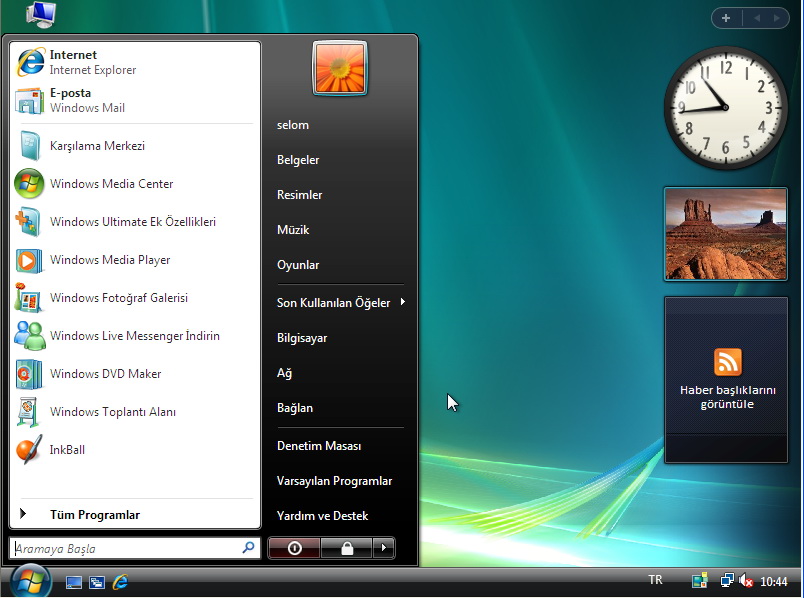
Task: Open Müzik folder
Action: click(293, 229)
